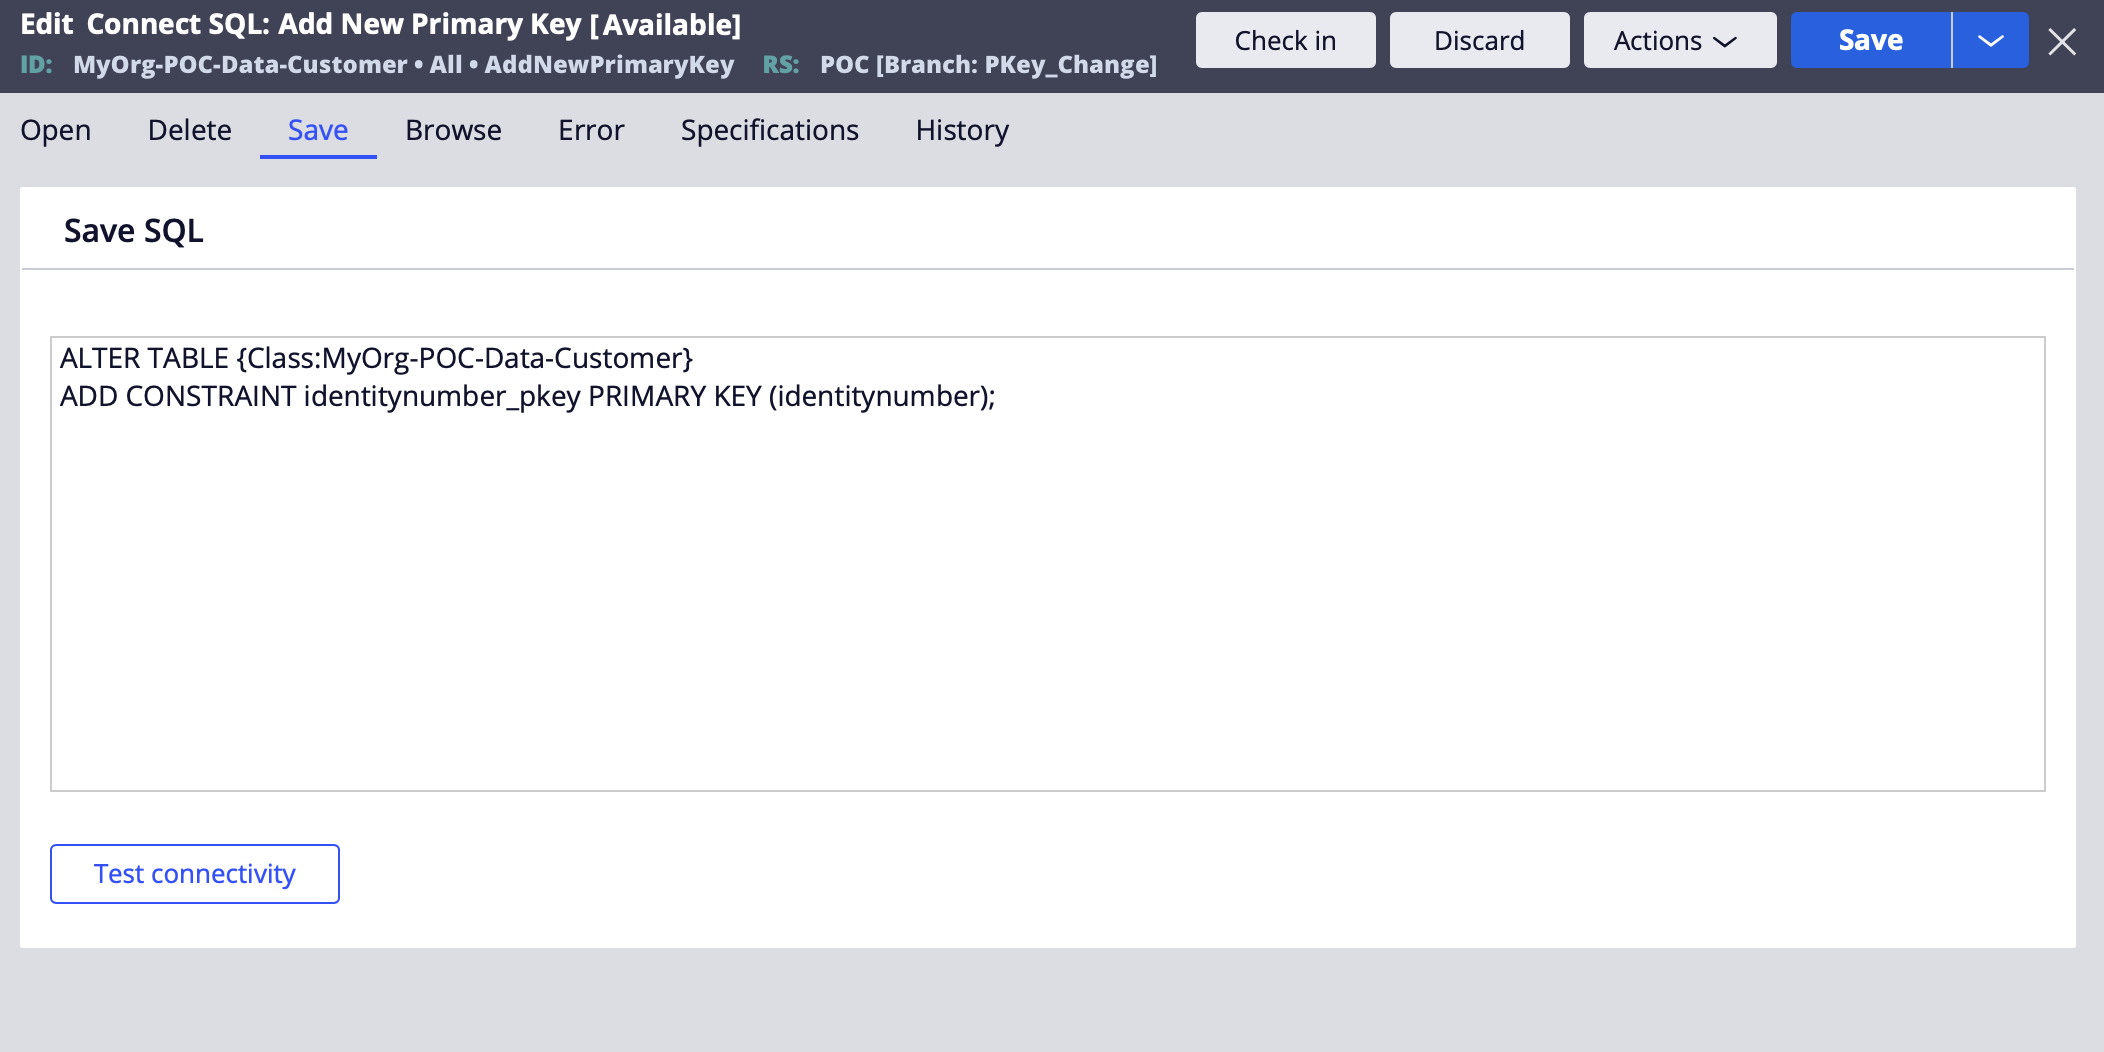Close the rule form with the X icon
The height and width of the screenshot is (1052, 2104).
[2061, 42]
